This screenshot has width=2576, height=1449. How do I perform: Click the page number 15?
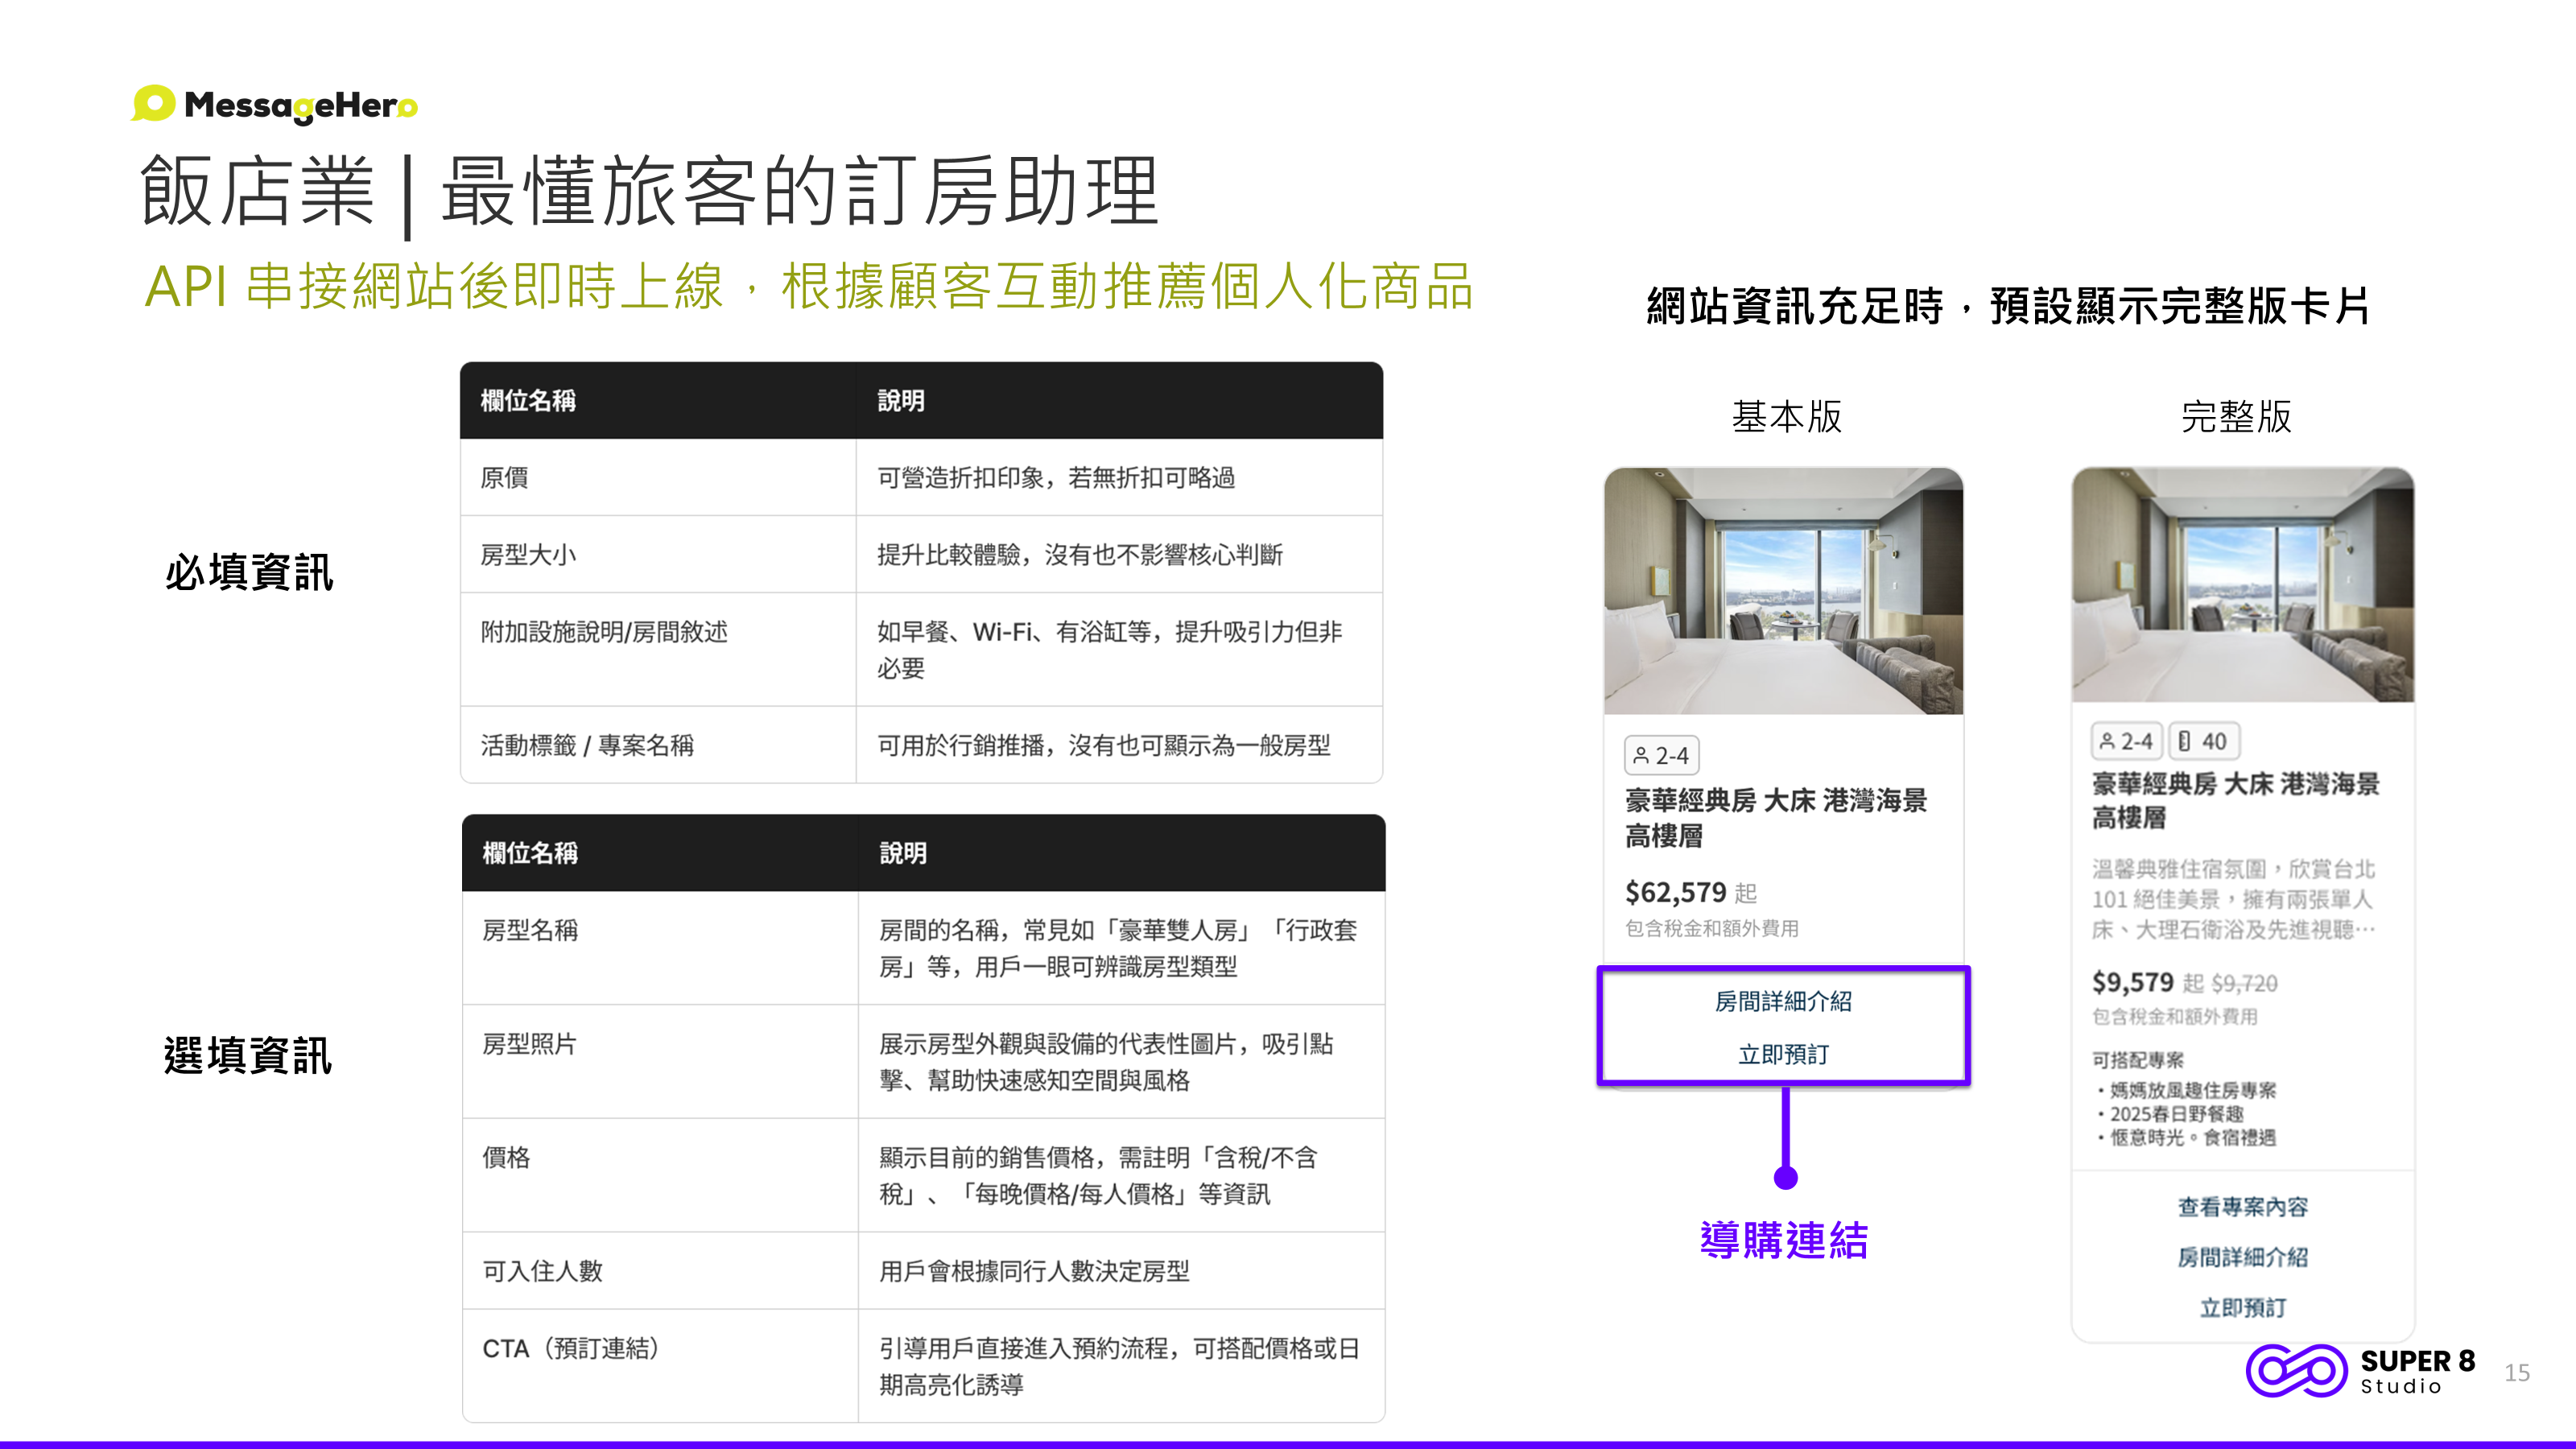click(2517, 1373)
